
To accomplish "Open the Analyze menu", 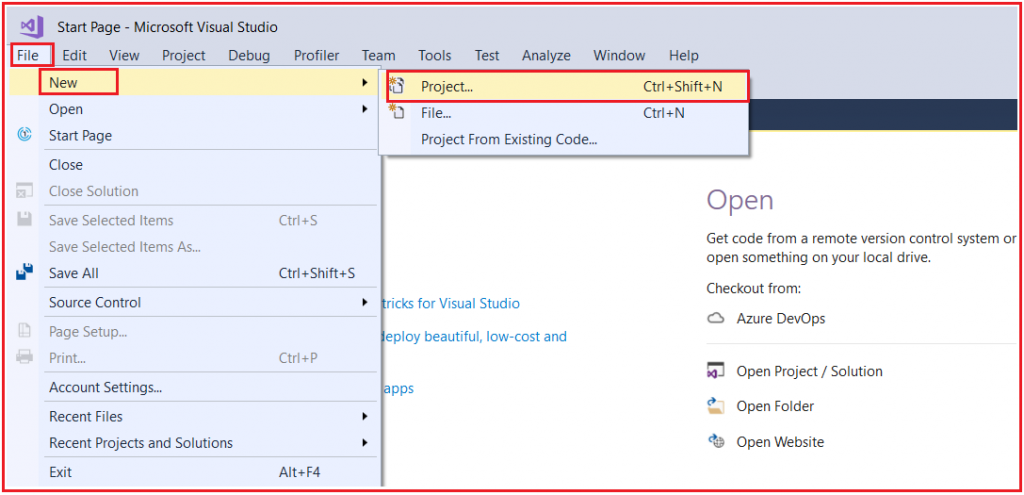I will coord(546,56).
